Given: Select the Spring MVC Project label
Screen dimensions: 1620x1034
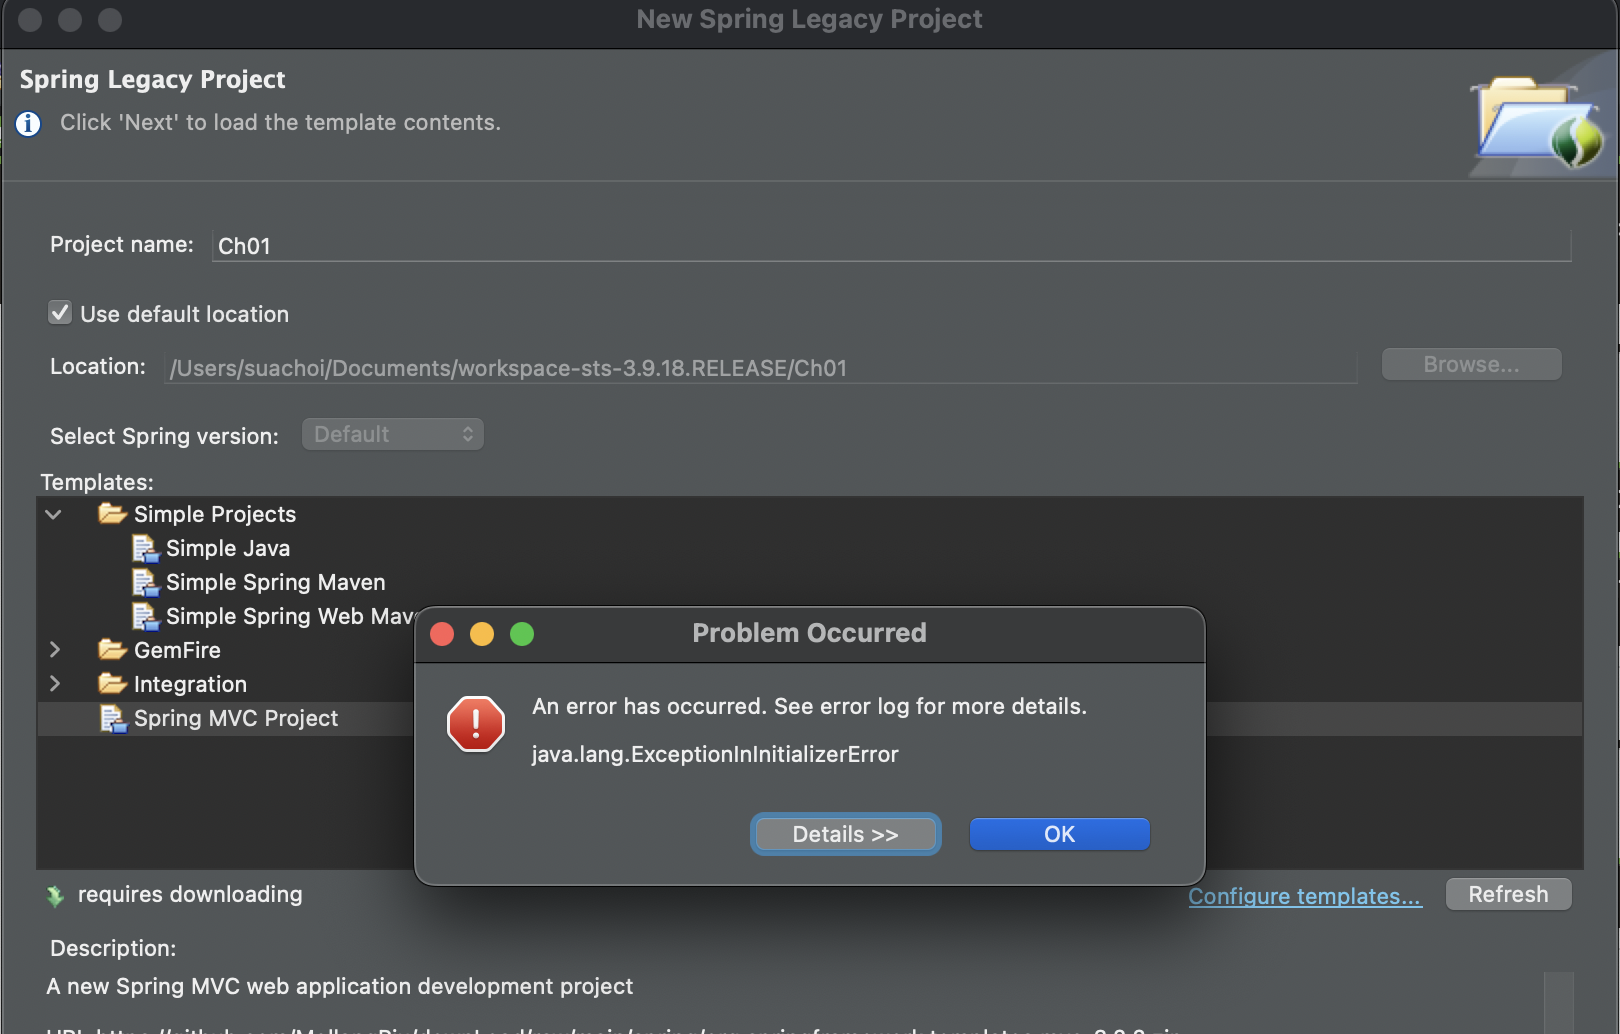Looking at the screenshot, I should [x=236, y=718].
